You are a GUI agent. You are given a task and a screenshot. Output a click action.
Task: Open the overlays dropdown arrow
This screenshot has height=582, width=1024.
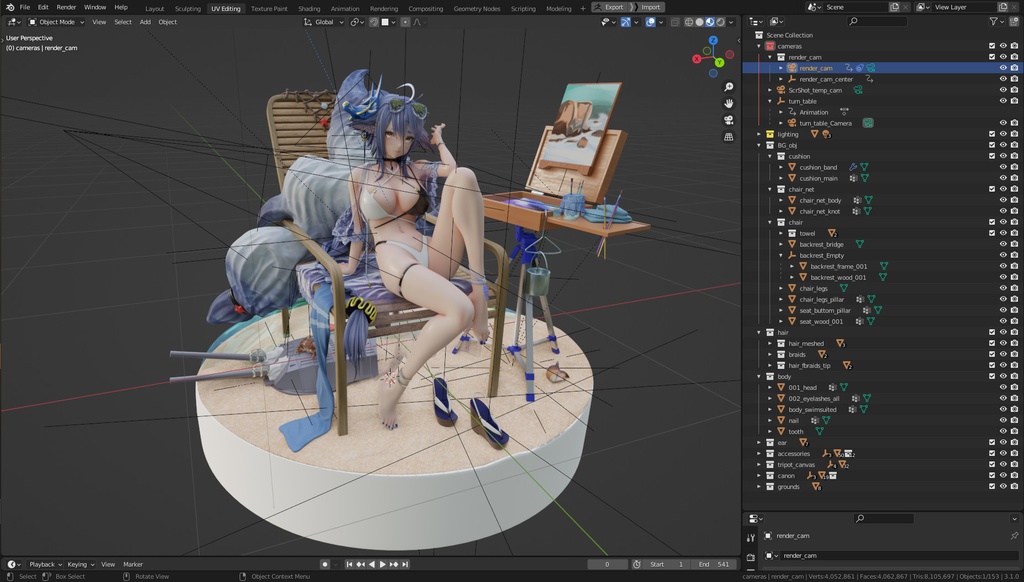(661, 22)
